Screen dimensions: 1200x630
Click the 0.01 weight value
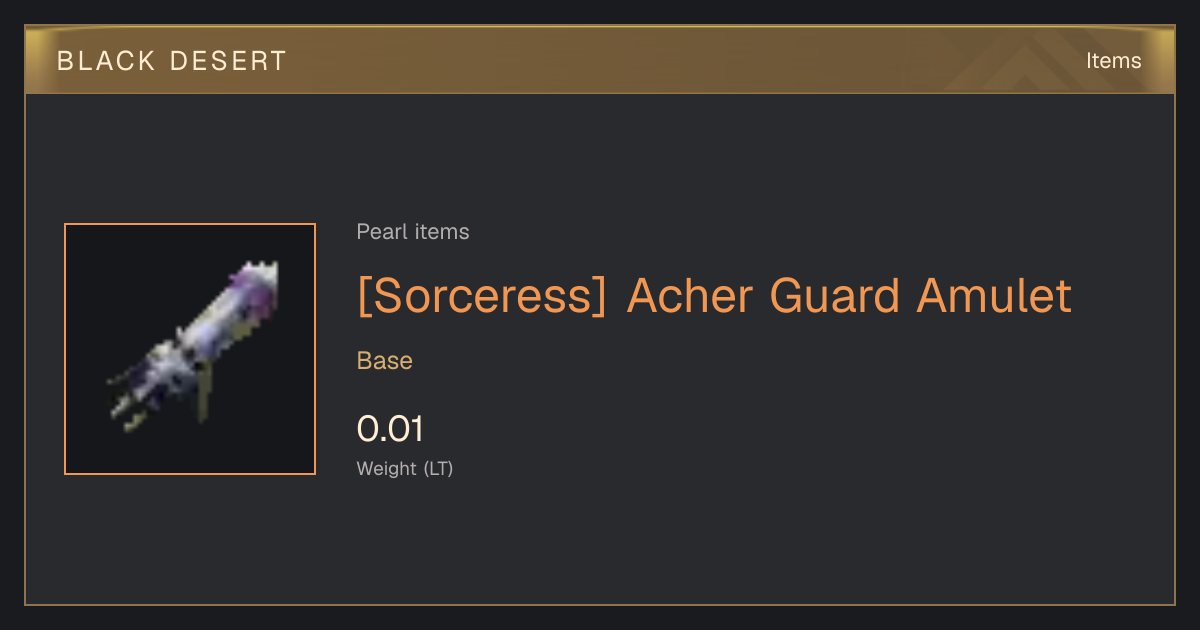[x=391, y=429]
